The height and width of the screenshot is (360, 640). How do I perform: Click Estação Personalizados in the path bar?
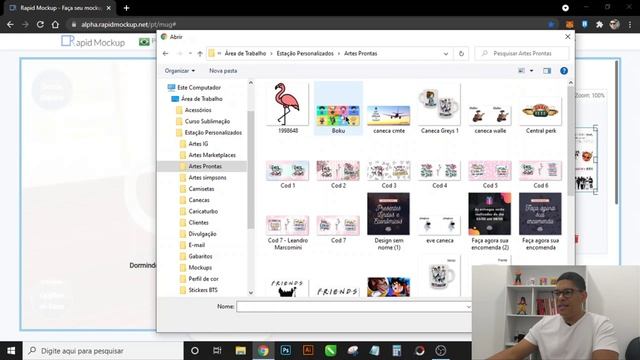(305, 53)
